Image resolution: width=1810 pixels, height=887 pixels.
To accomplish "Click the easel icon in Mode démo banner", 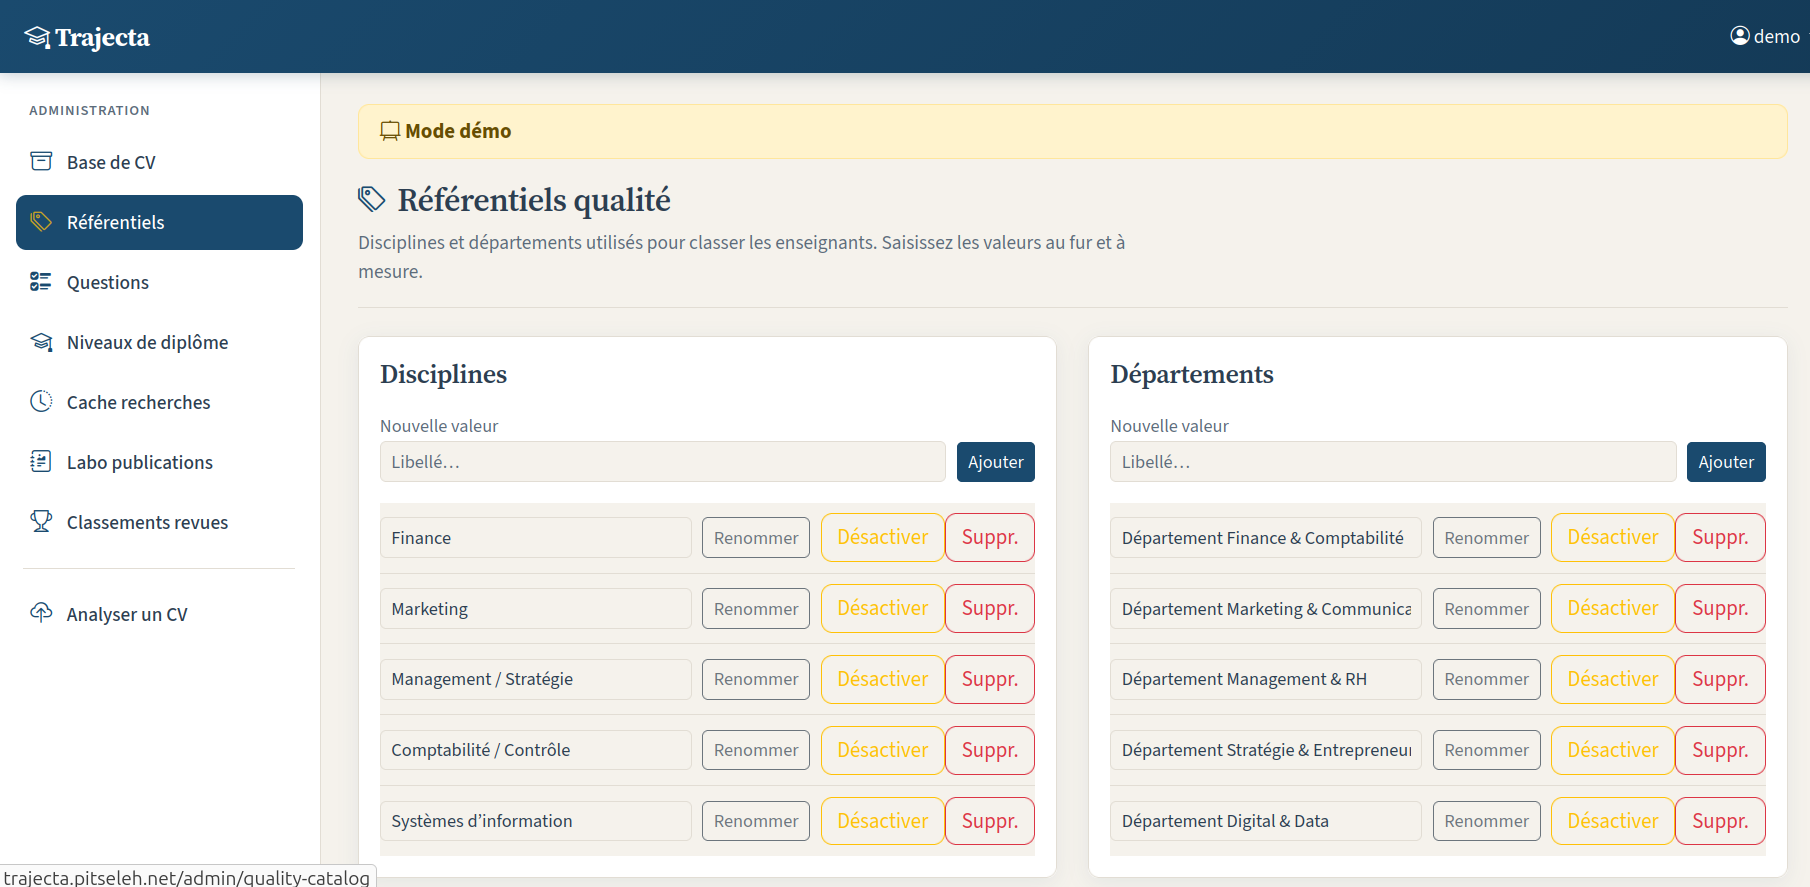I will point(390,131).
